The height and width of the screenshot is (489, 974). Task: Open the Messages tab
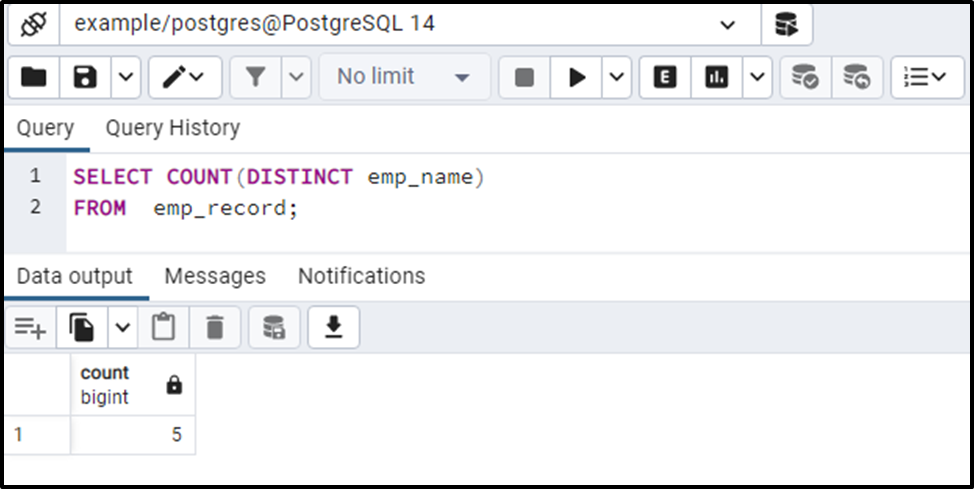(215, 276)
